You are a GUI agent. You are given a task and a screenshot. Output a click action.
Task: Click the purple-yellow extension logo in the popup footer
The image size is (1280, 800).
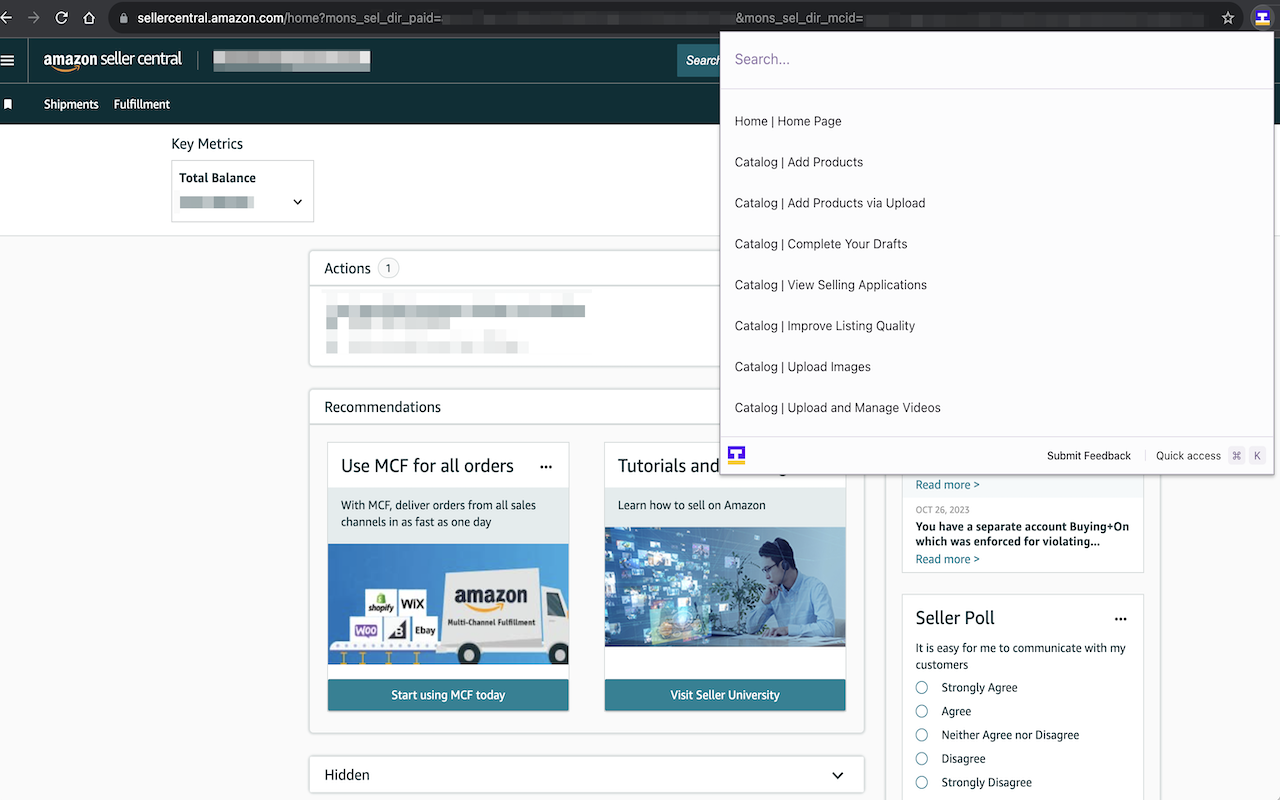(x=737, y=455)
